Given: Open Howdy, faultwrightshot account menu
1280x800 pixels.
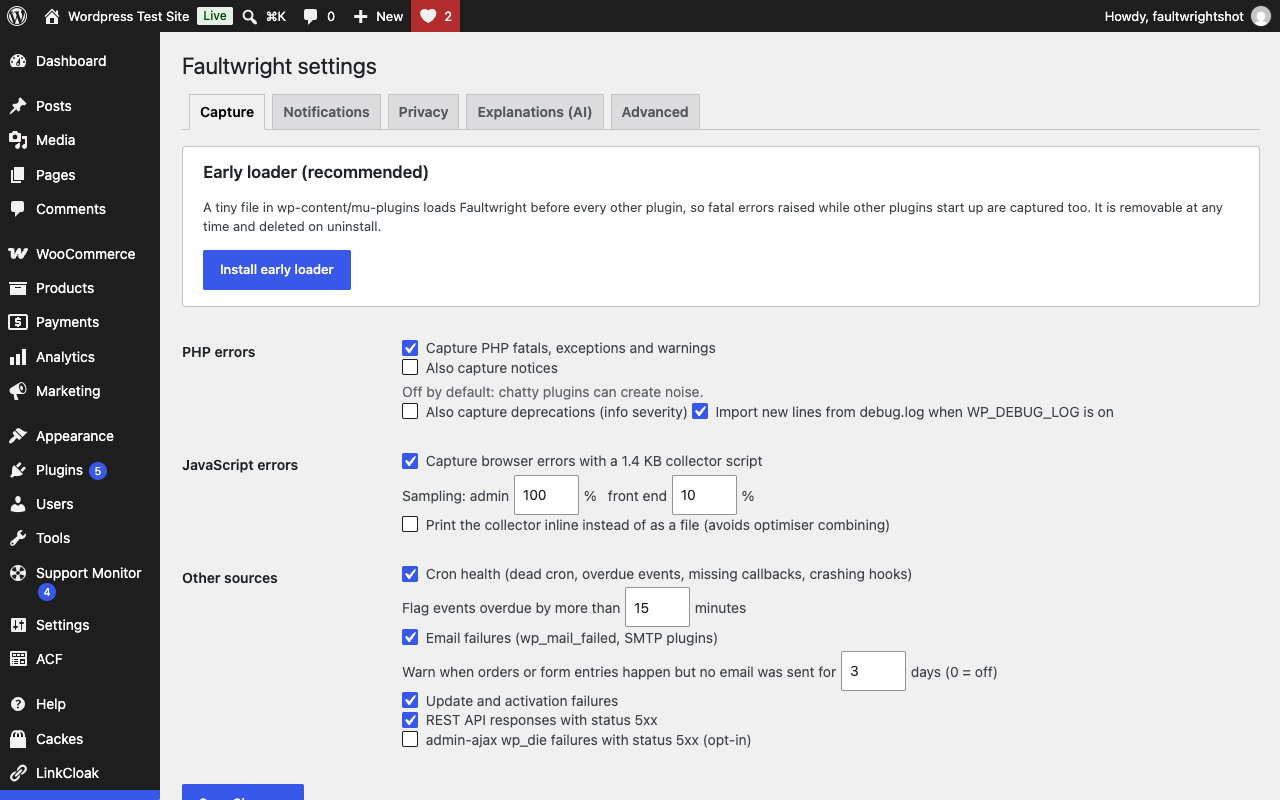Looking at the screenshot, I should point(1187,16).
